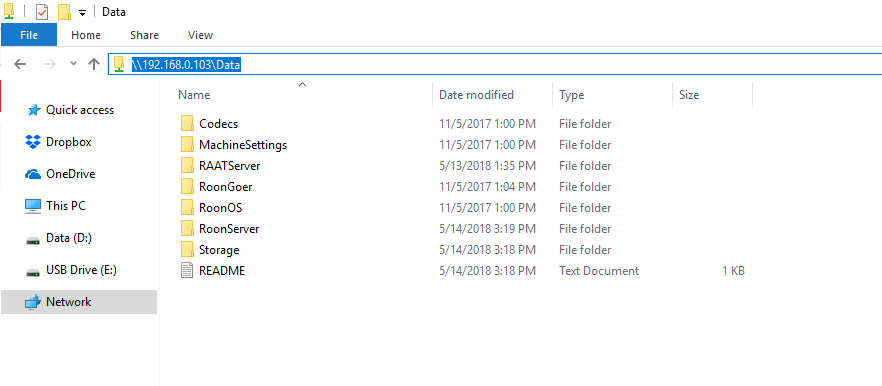Click the USB Drive (E:) icon

coord(33,272)
